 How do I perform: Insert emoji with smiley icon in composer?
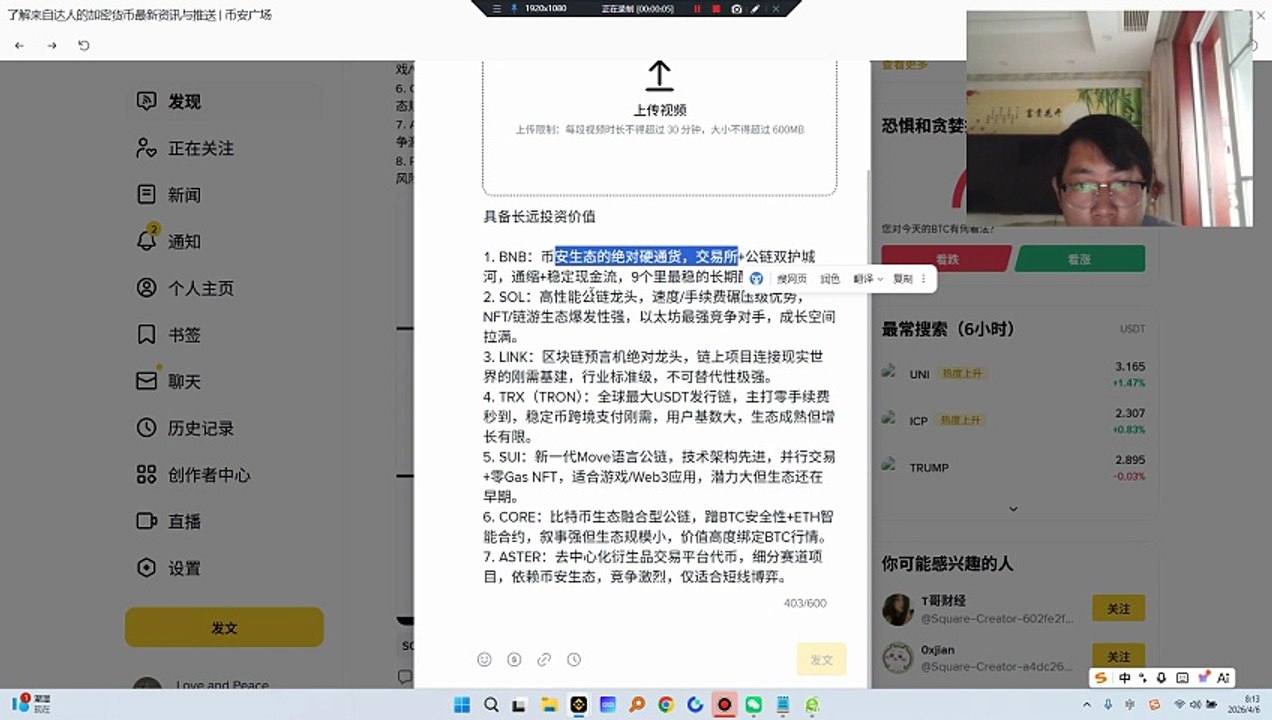tap(485, 659)
